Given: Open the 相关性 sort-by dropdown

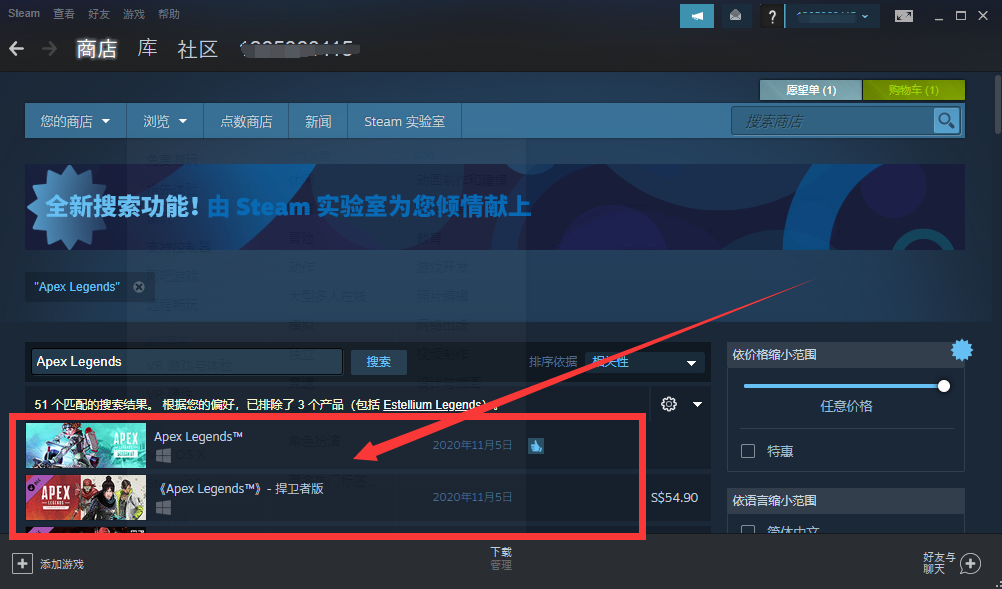Looking at the screenshot, I should (x=644, y=362).
